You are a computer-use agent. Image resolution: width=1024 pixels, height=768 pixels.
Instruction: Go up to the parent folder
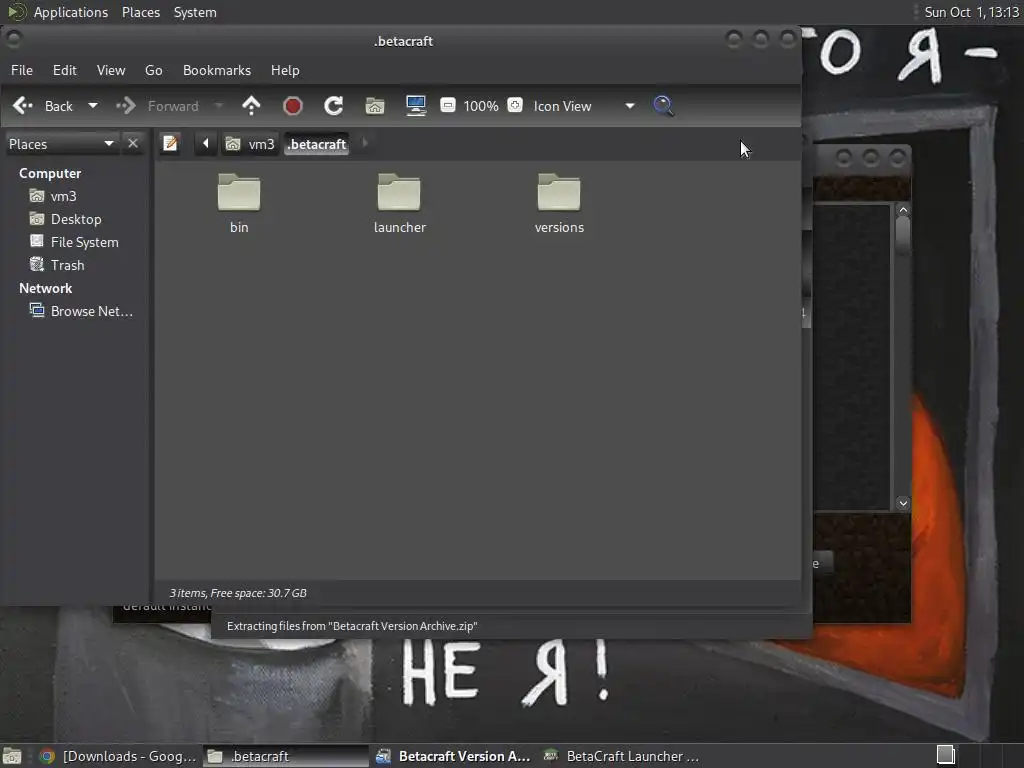(x=251, y=106)
